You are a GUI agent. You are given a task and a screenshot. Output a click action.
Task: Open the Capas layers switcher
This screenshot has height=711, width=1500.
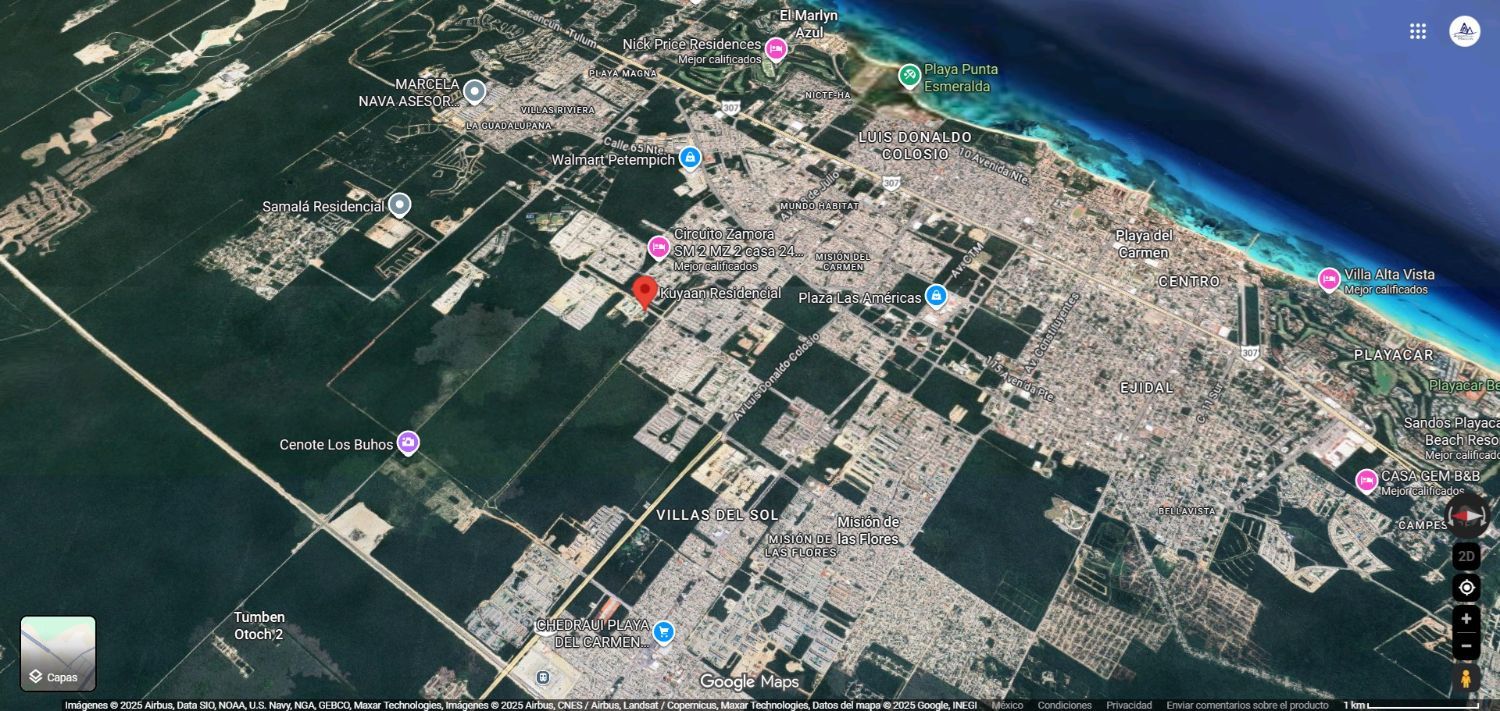[x=58, y=653]
